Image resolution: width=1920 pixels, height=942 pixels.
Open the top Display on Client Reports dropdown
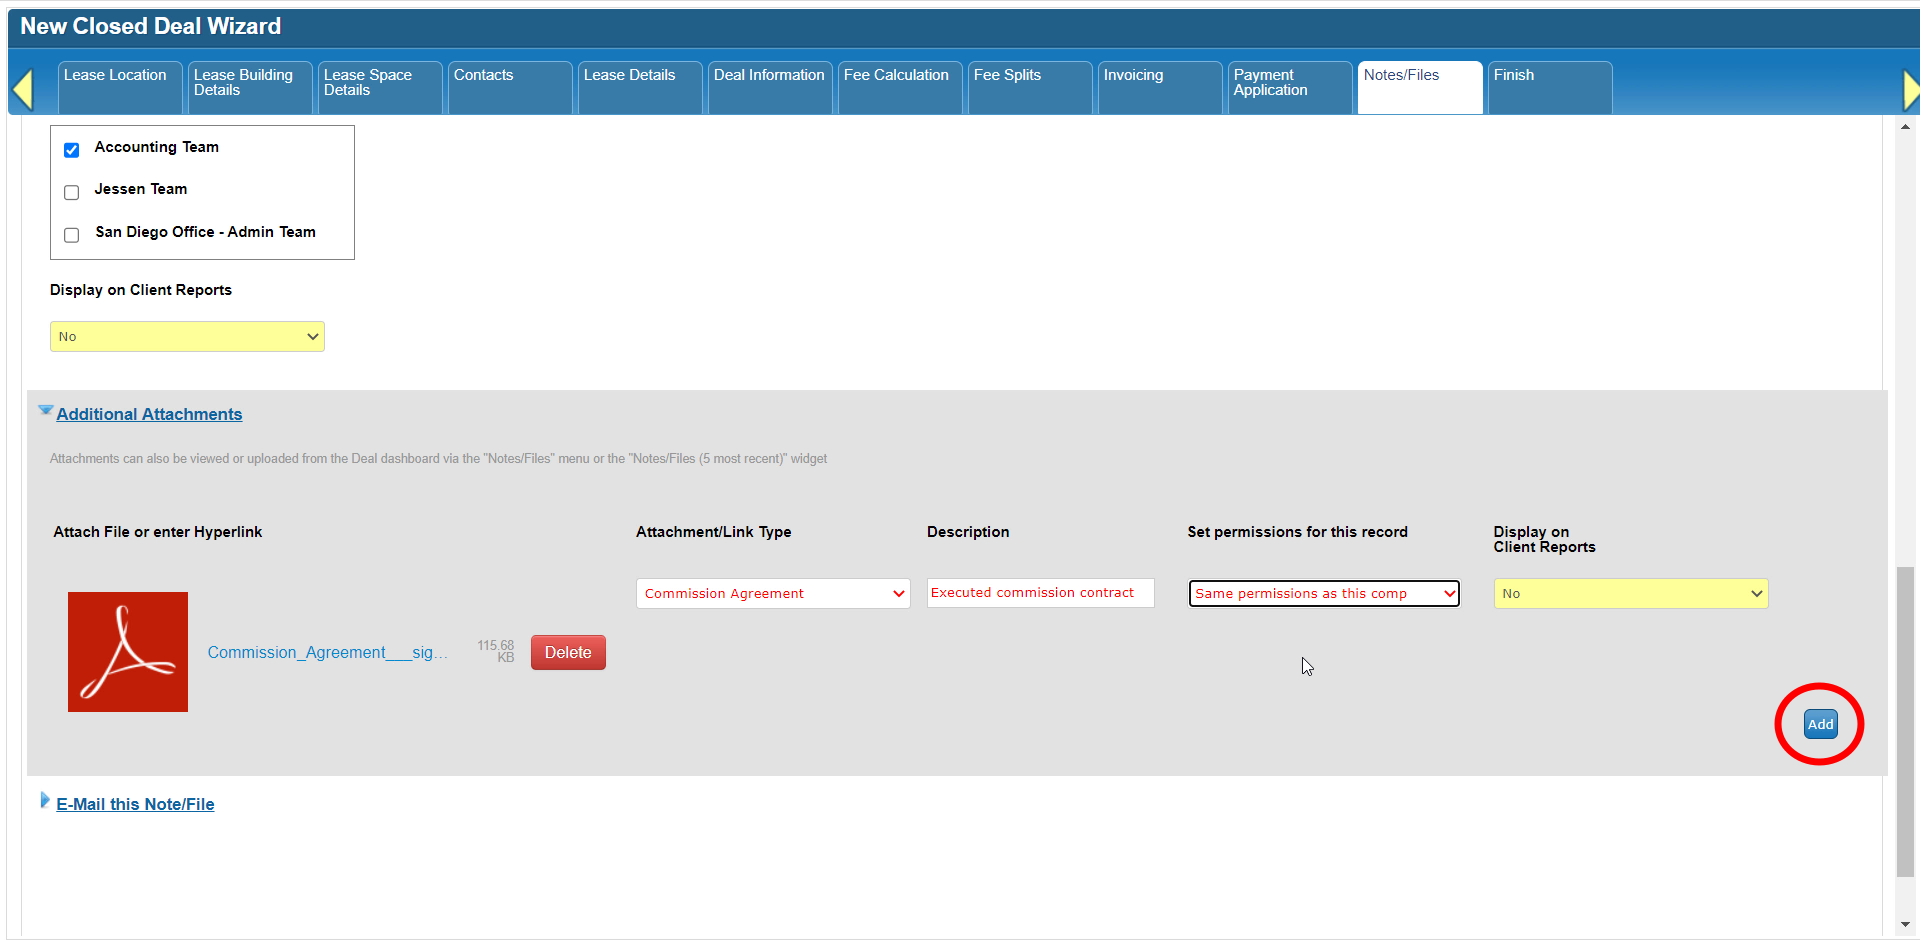point(187,337)
